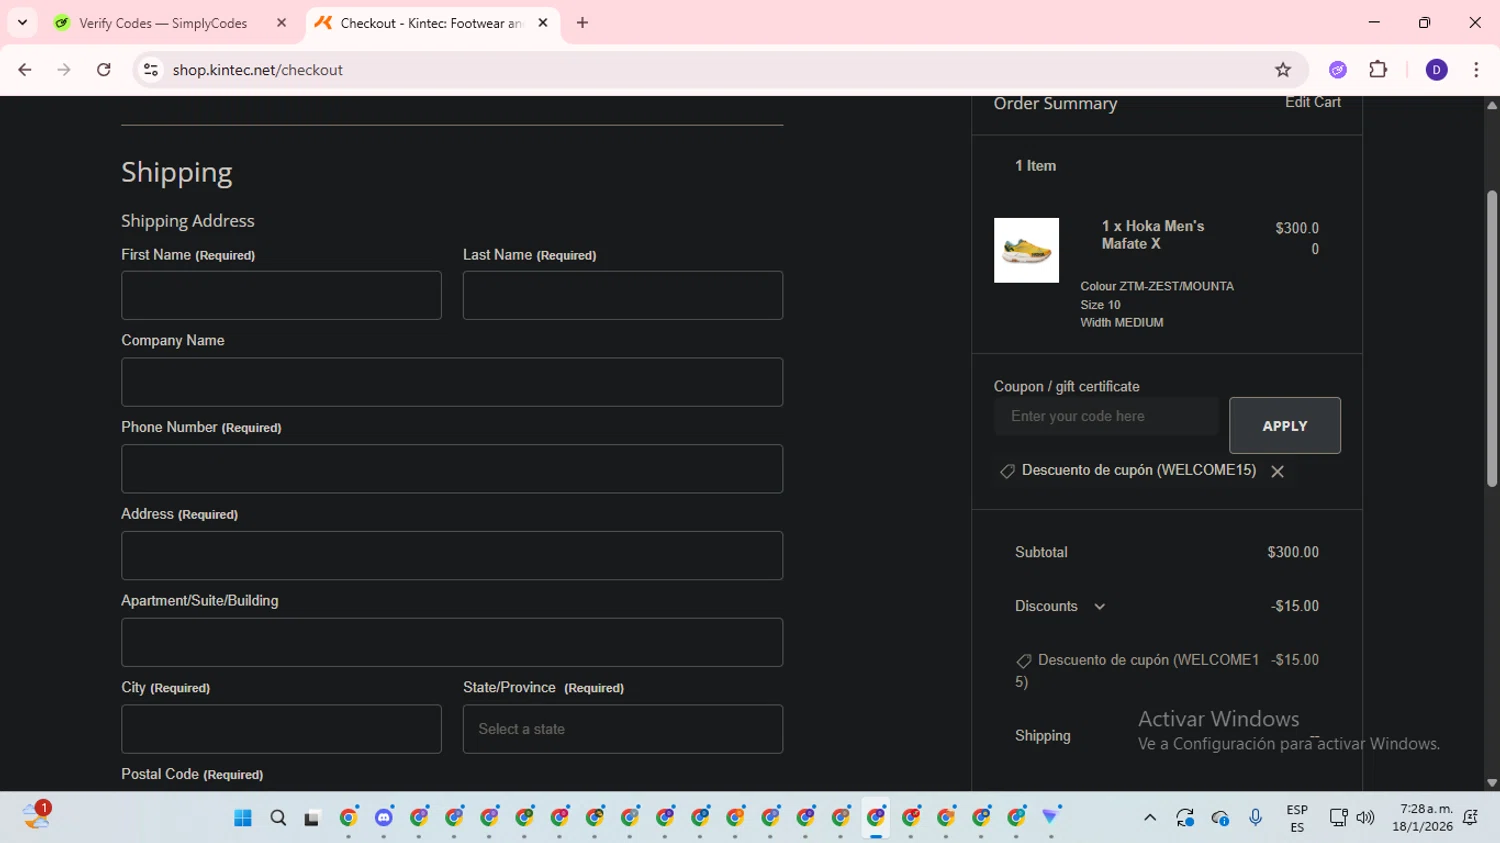
Task: Reload the checkout page
Action: pyautogui.click(x=104, y=70)
